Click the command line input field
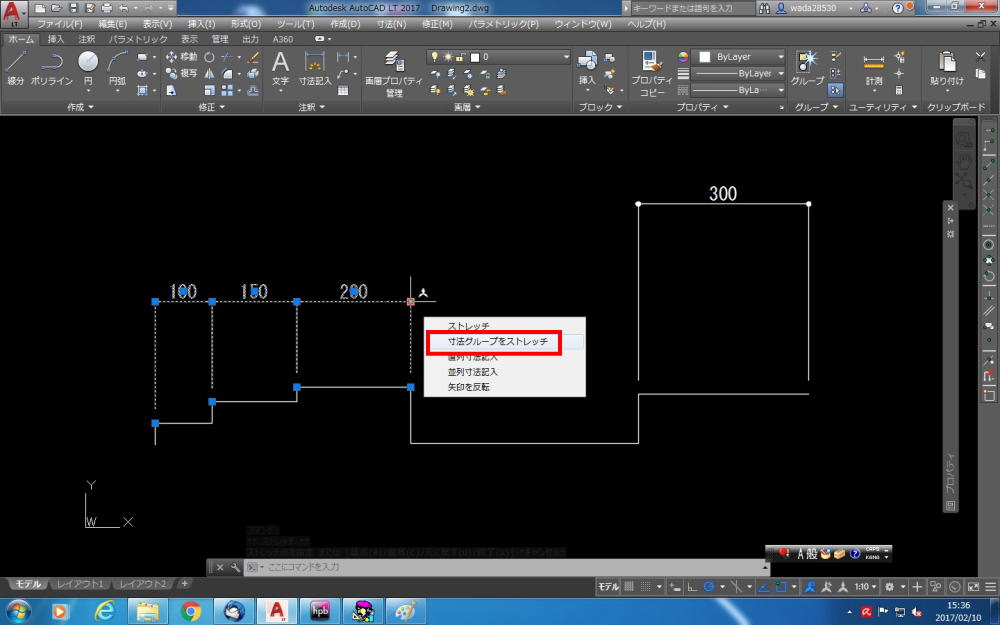The height and width of the screenshot is (625, 1000). click(506, 567)
